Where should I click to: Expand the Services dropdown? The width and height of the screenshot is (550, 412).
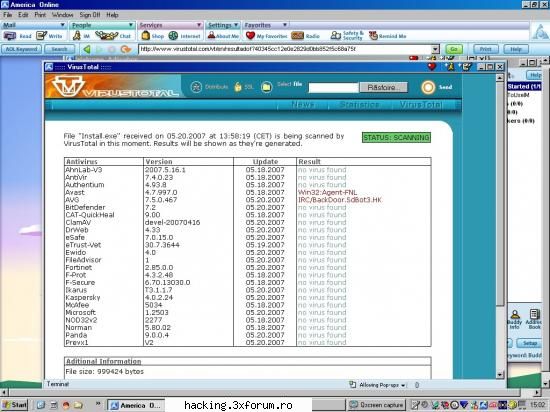(x=199, y=25)
